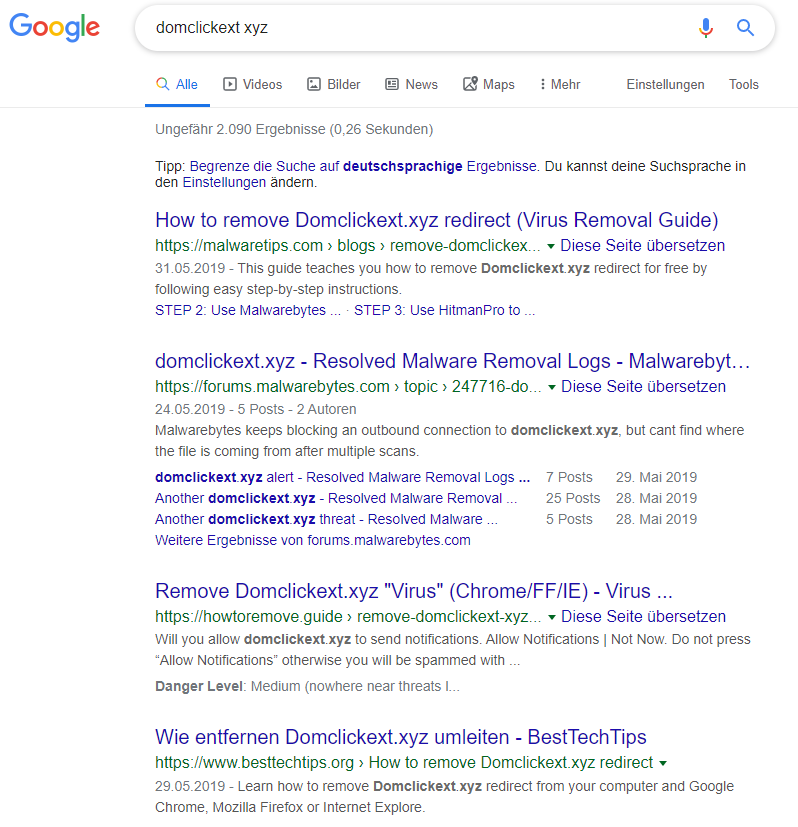Click the 7 Posts count entry
798x827 pixels.
(x=569, y=477)
